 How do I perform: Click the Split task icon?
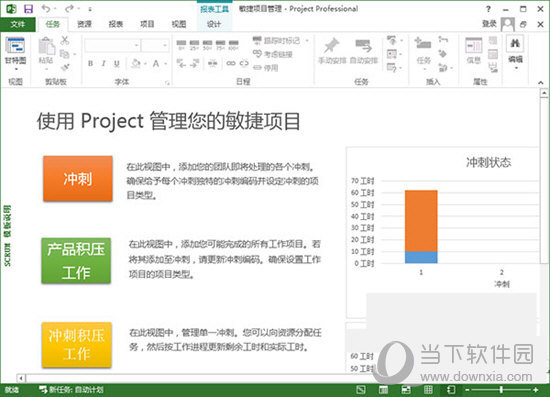tap(213, 63)
